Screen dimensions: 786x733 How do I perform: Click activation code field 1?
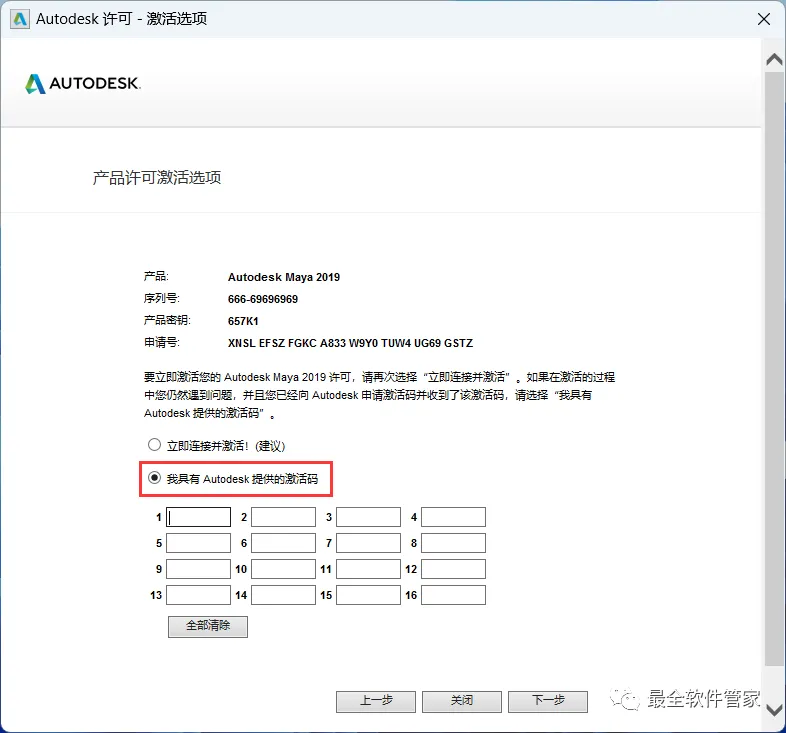[x=199, y=517]
